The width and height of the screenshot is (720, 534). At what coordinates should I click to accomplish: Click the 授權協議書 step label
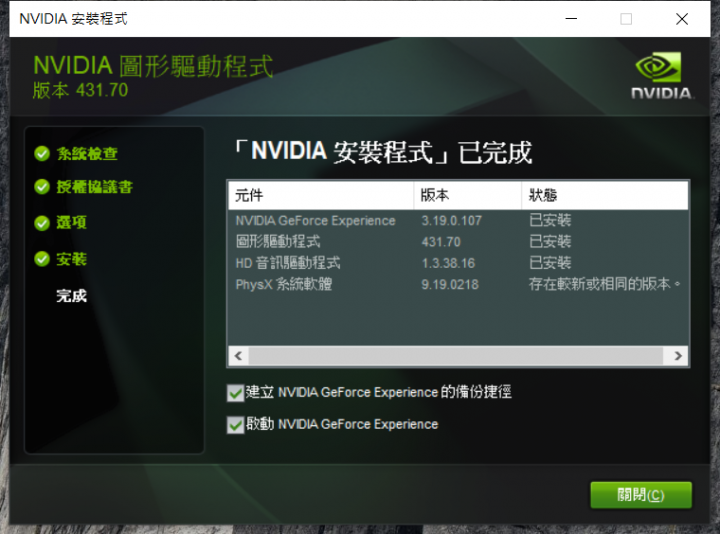point(95,187)
